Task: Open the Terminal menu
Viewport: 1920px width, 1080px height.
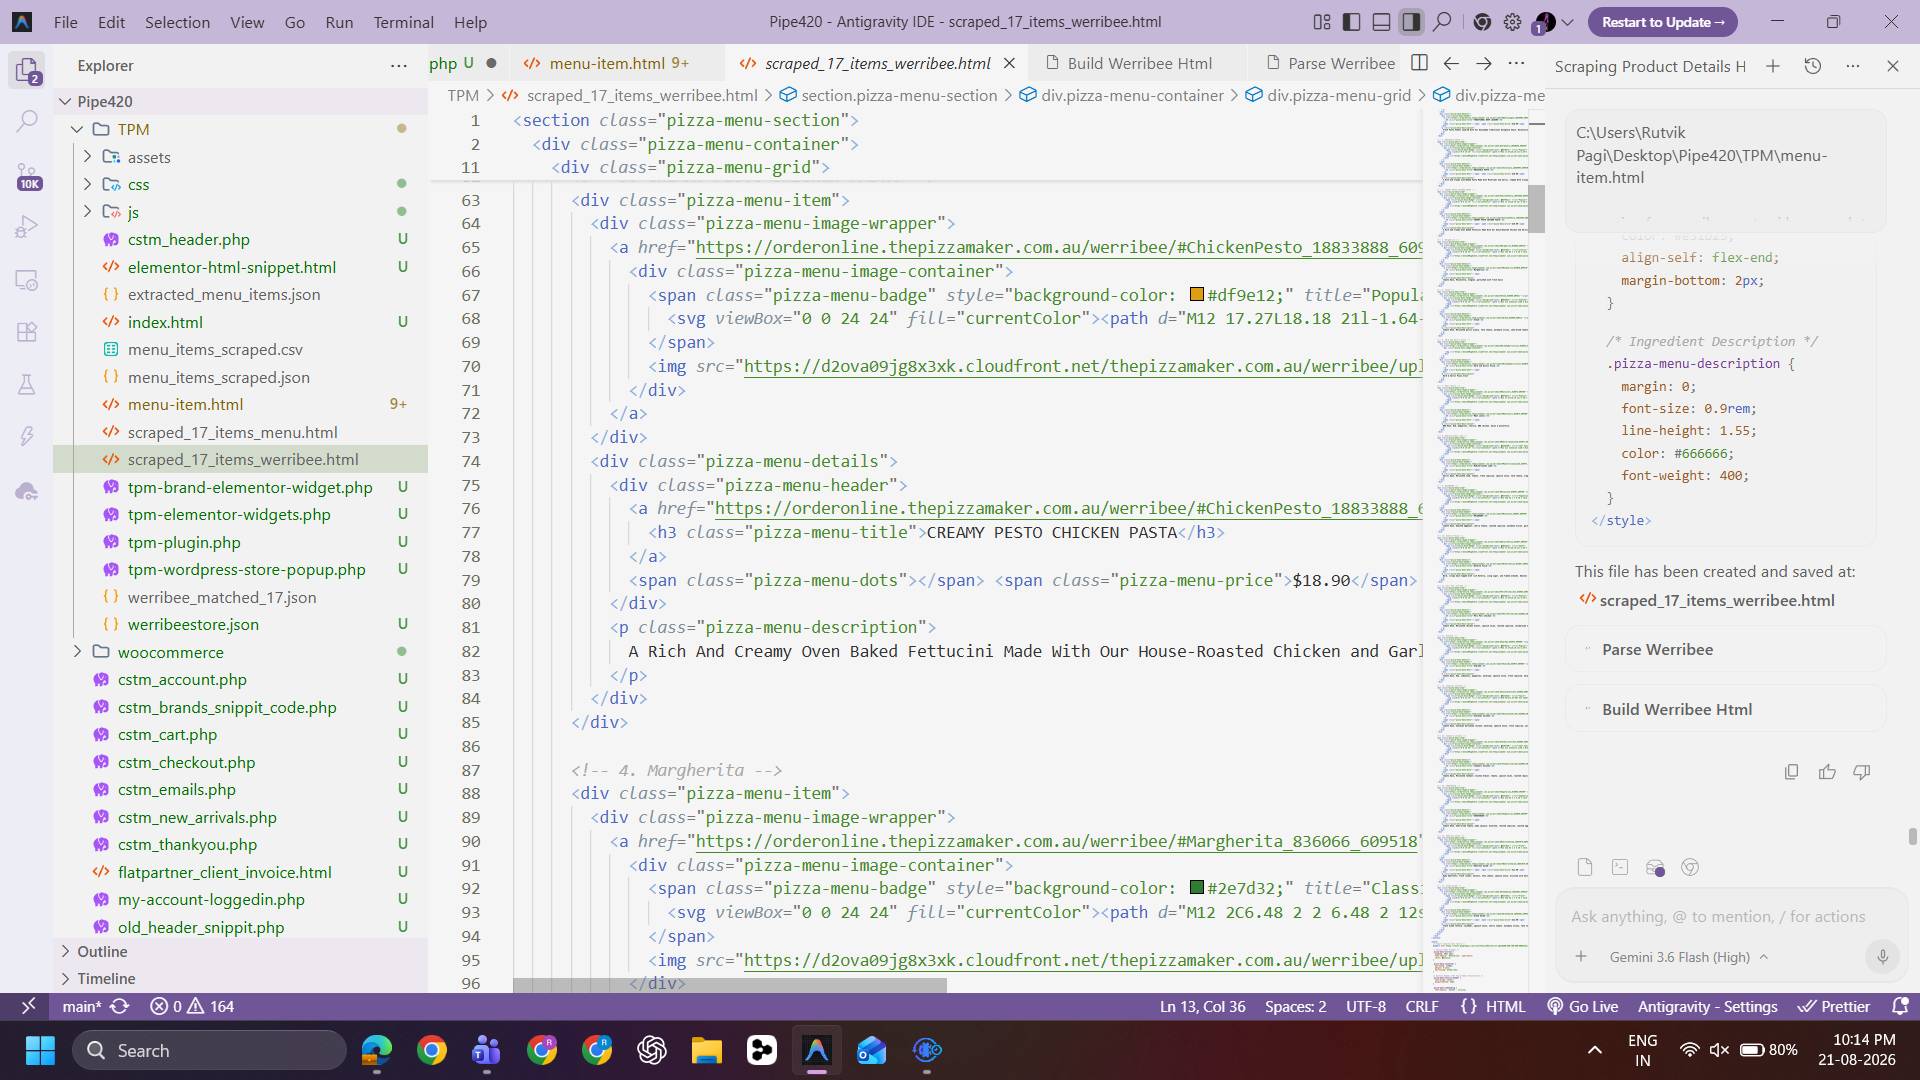Action: coord(403,22)
